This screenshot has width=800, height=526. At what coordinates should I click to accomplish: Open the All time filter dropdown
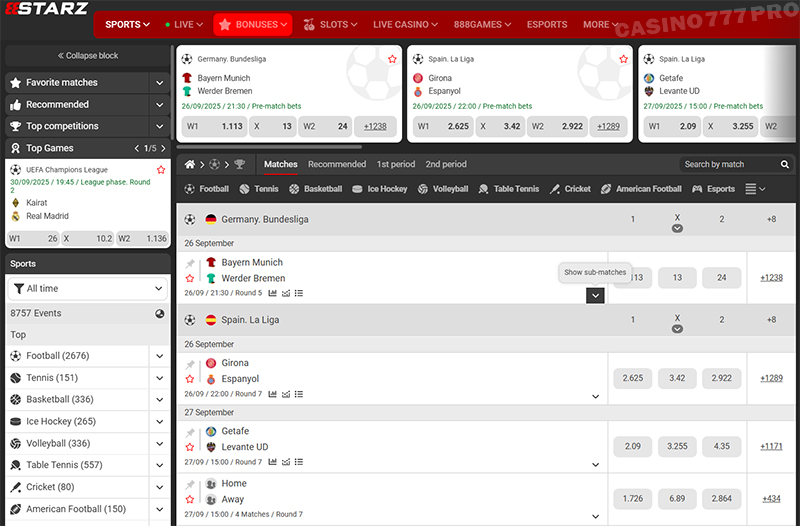88,289
